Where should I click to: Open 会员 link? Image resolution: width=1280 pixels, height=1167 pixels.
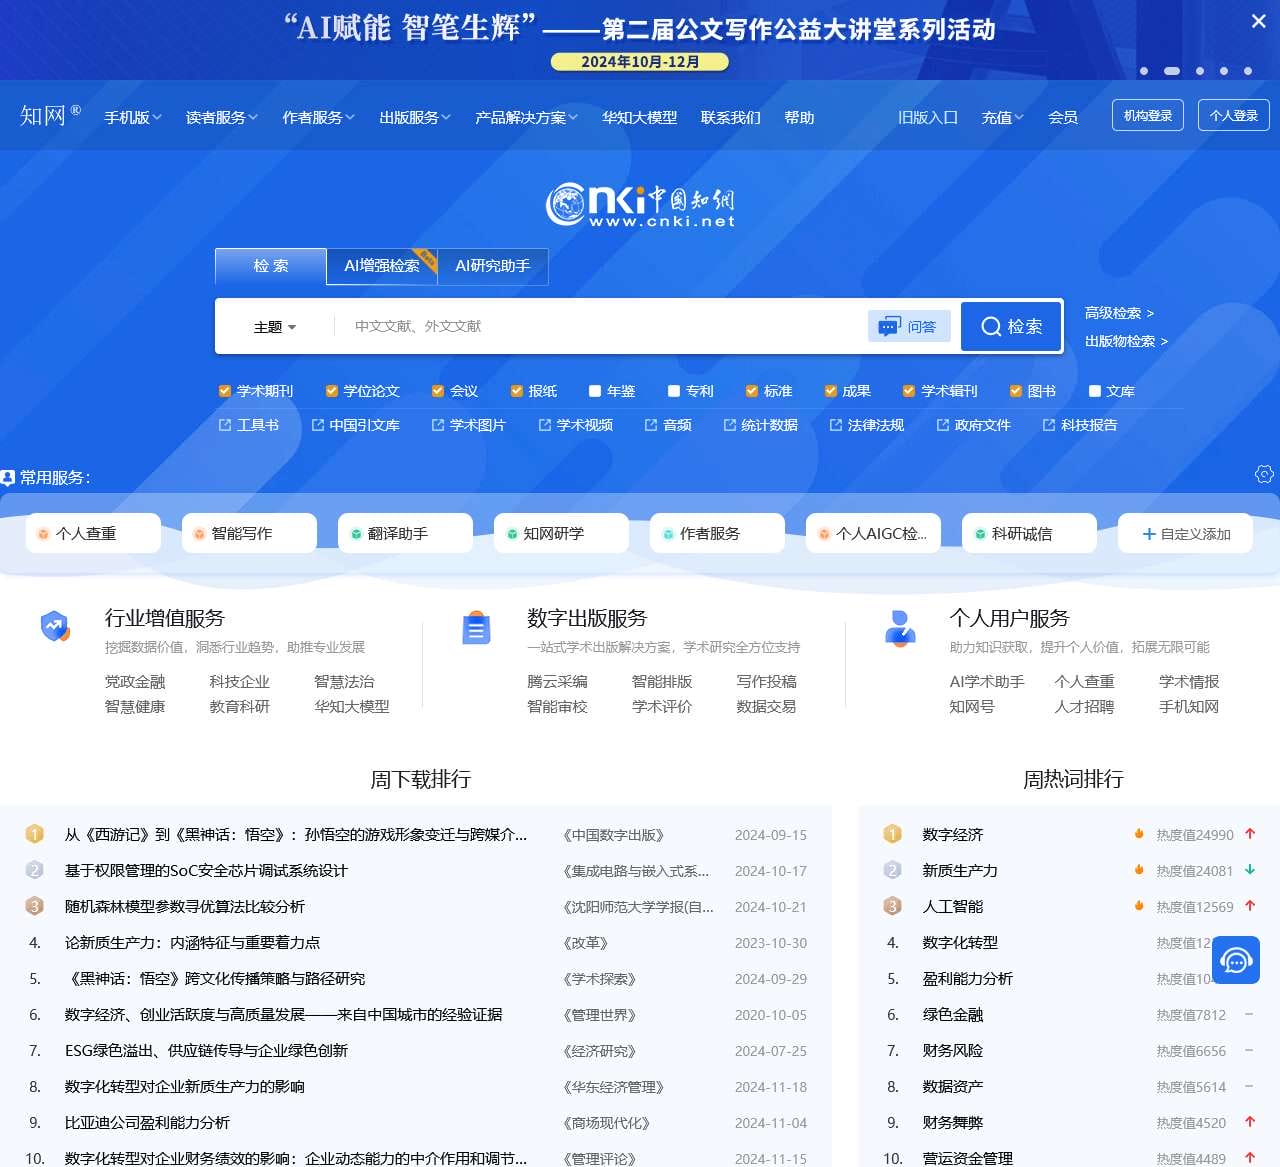[1063, 117]
